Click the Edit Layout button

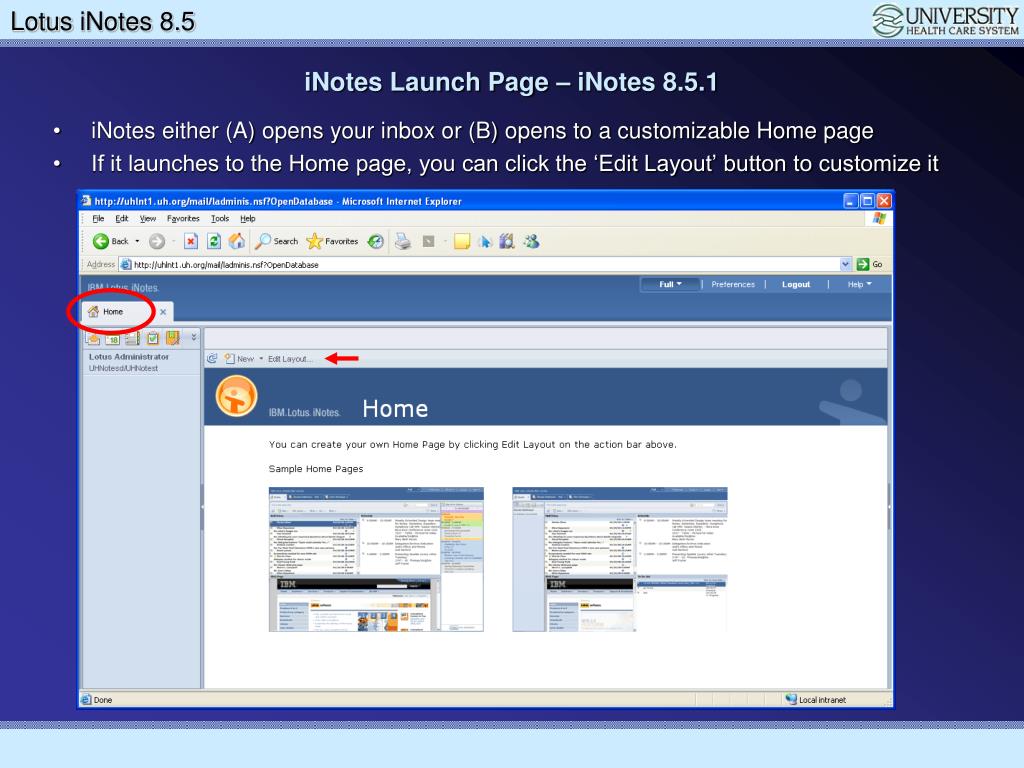coord(290,359)
